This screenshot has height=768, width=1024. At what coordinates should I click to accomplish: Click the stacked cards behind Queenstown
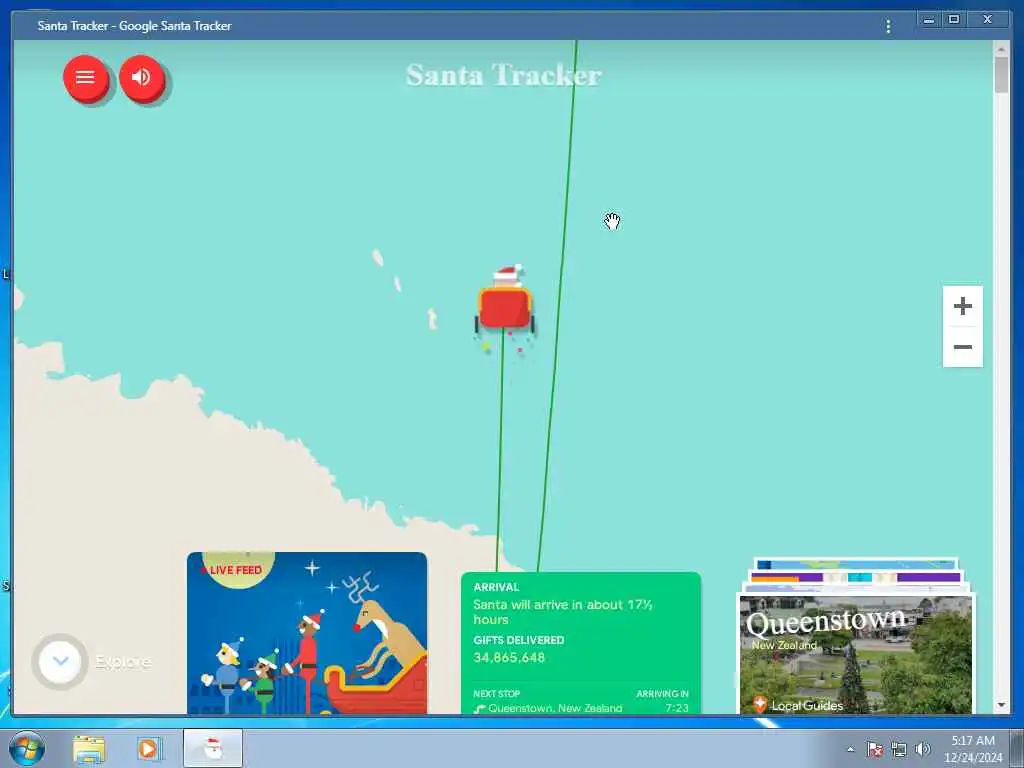pyautogui.click(x=856, y=575)
